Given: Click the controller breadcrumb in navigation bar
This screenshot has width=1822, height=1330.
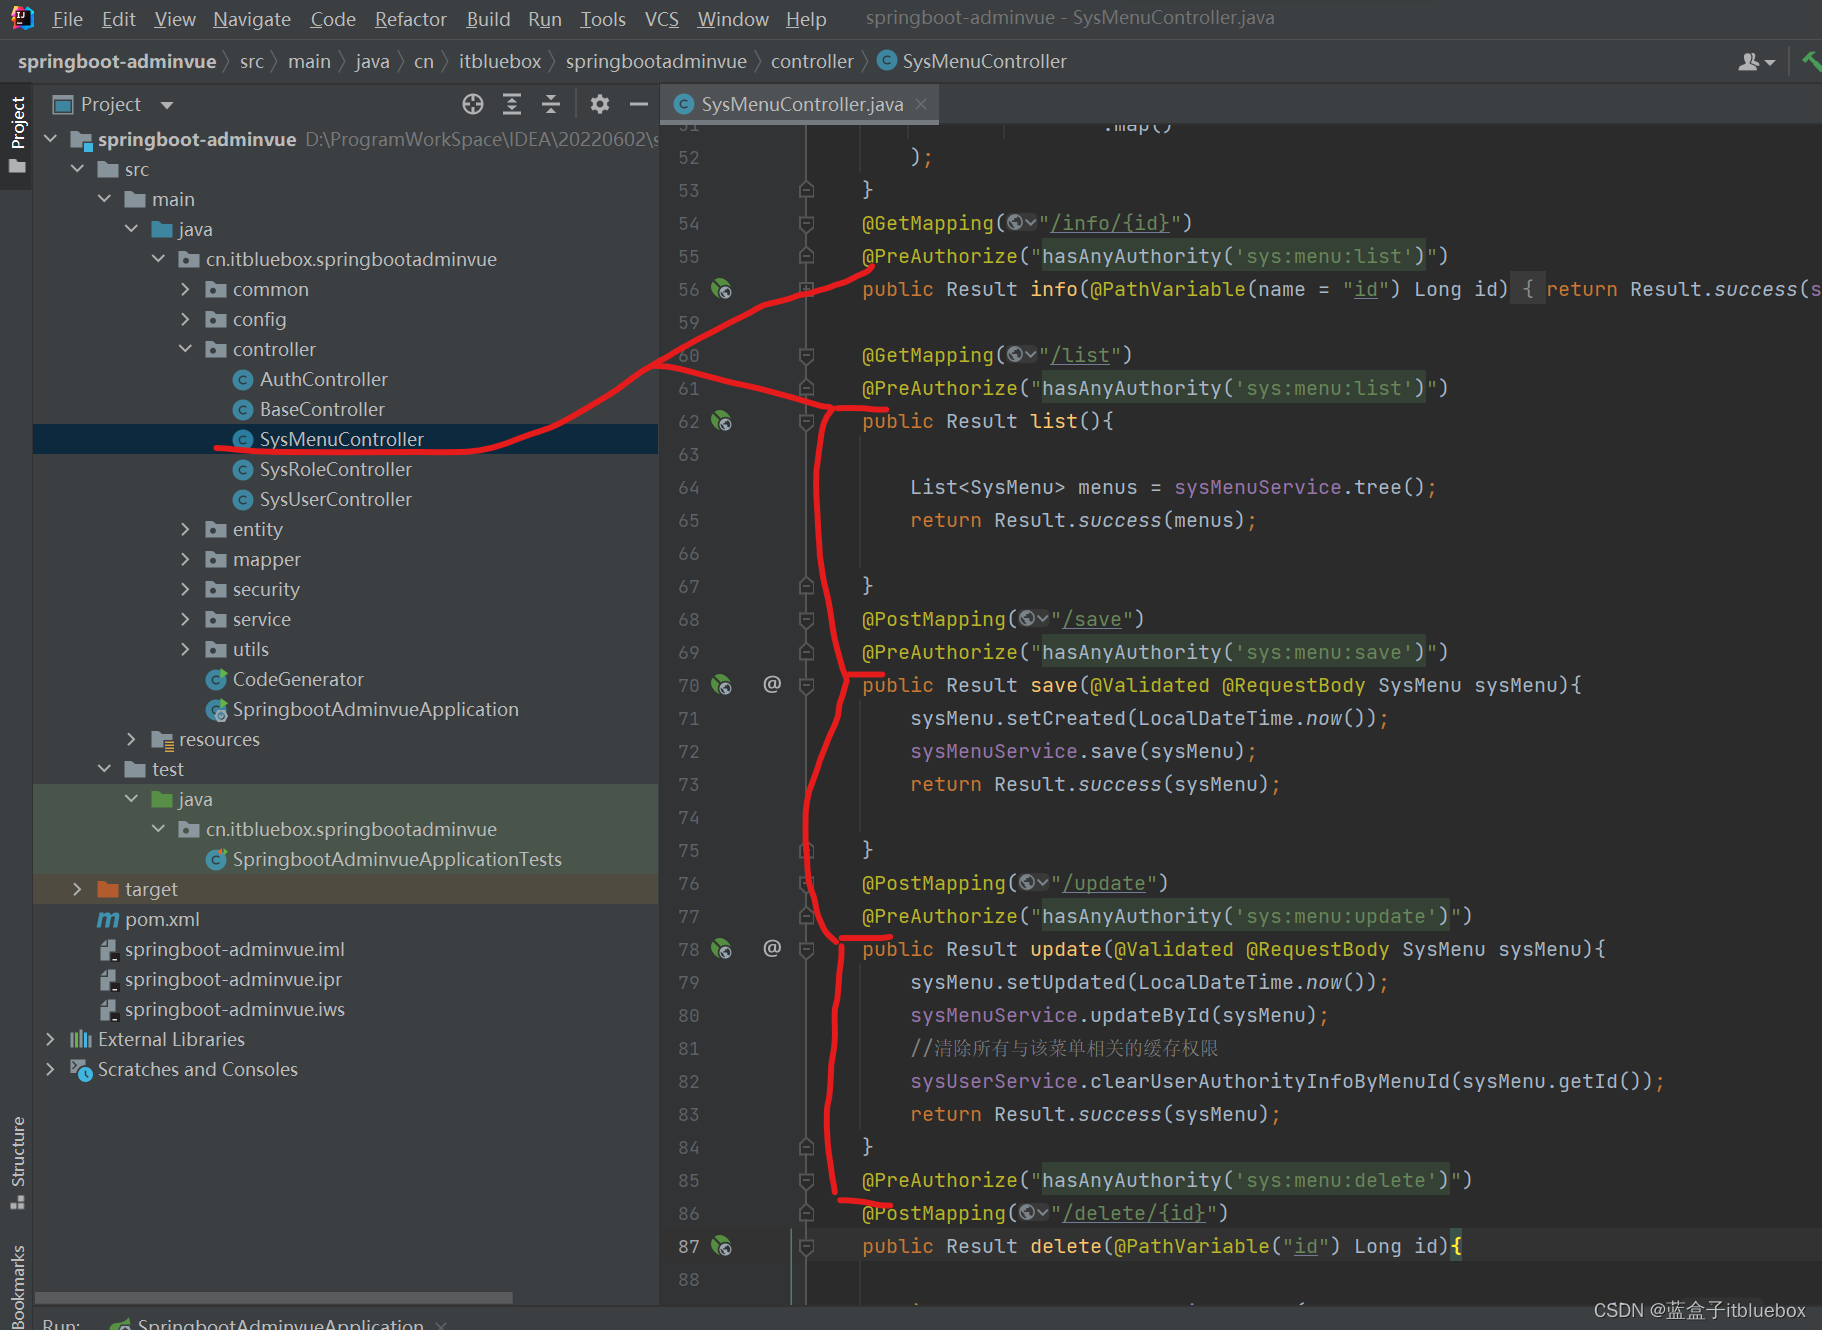Looking at the screenshot, I should tap(812, 61).
